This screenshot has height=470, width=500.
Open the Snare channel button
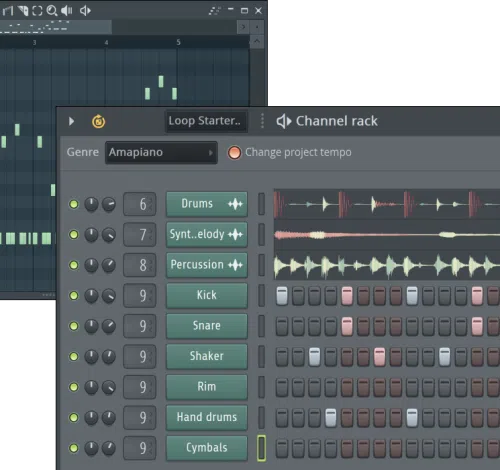(207, 326)
